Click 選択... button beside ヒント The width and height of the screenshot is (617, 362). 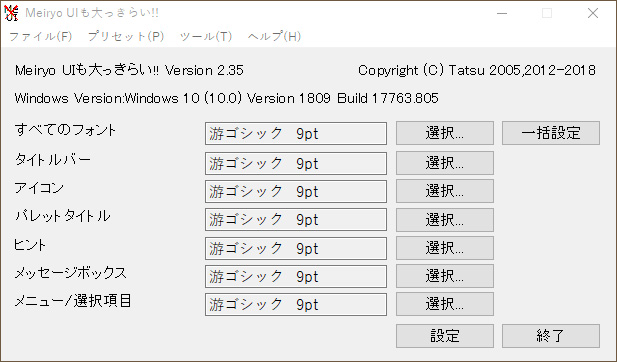coord(445,248)
